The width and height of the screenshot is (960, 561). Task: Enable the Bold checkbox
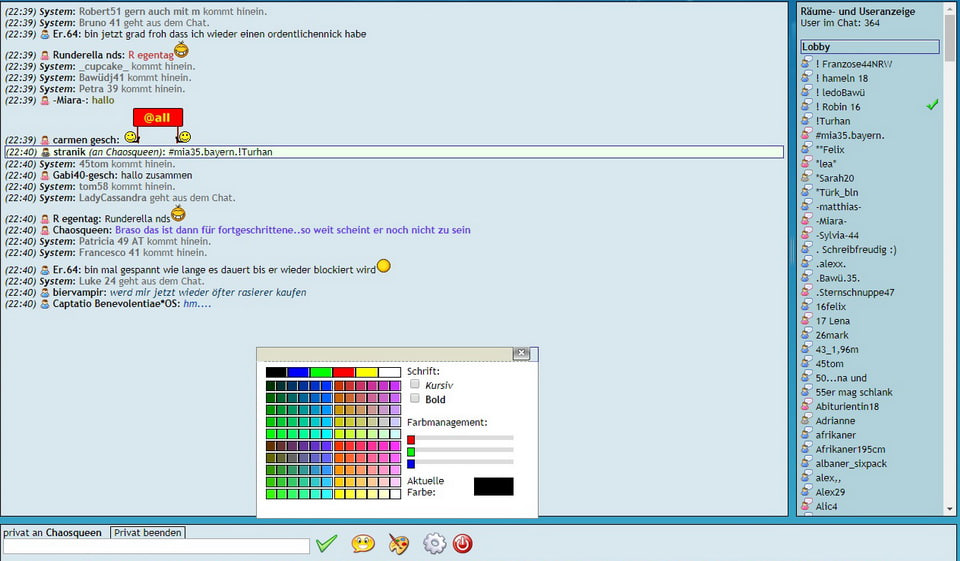pyautogui.click(x=415, y=399)
